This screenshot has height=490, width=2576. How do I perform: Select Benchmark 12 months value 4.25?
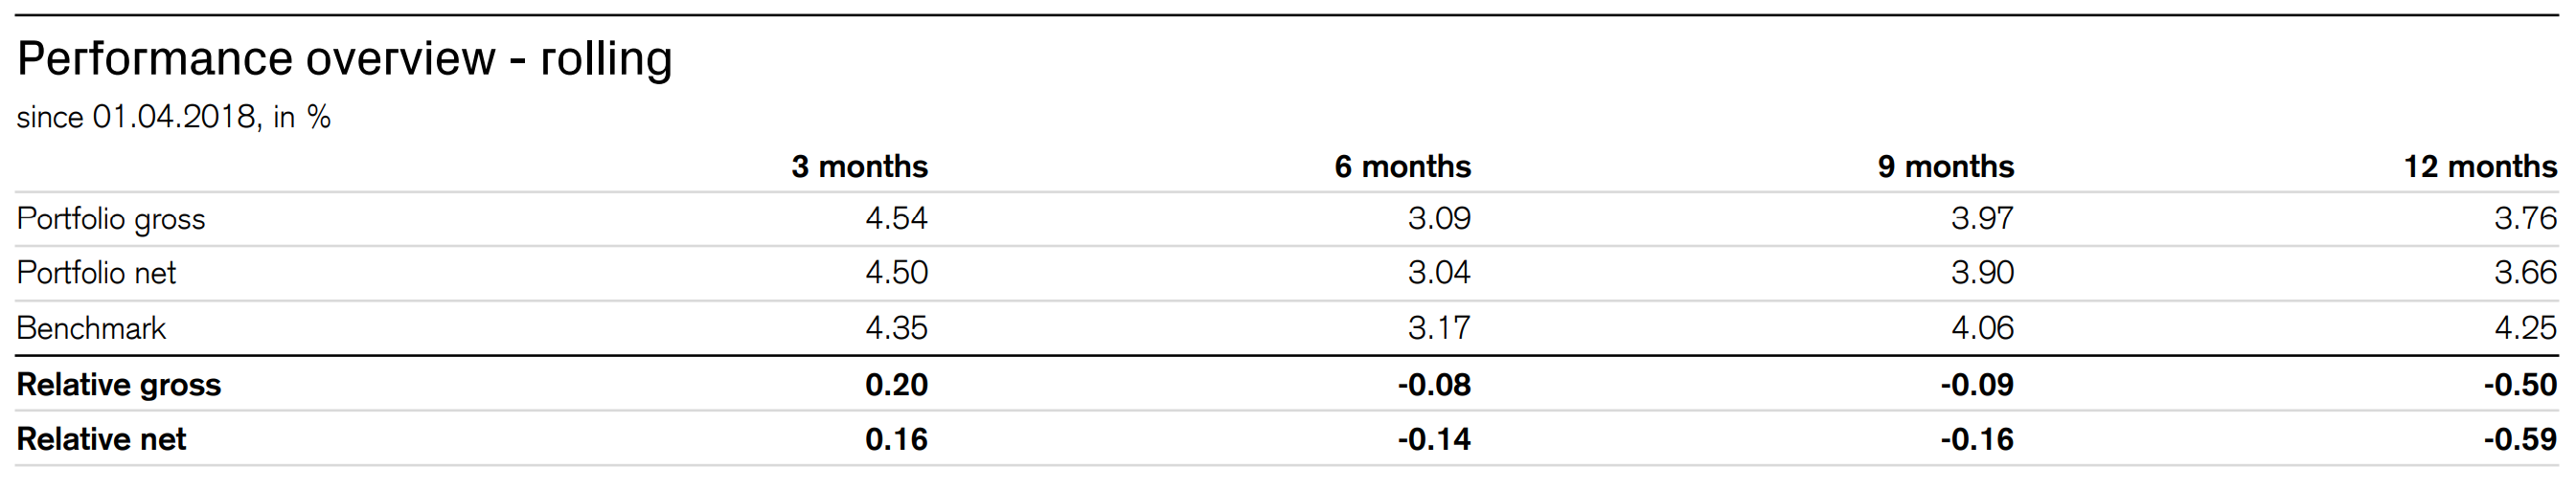click(x=2525, y=327)
